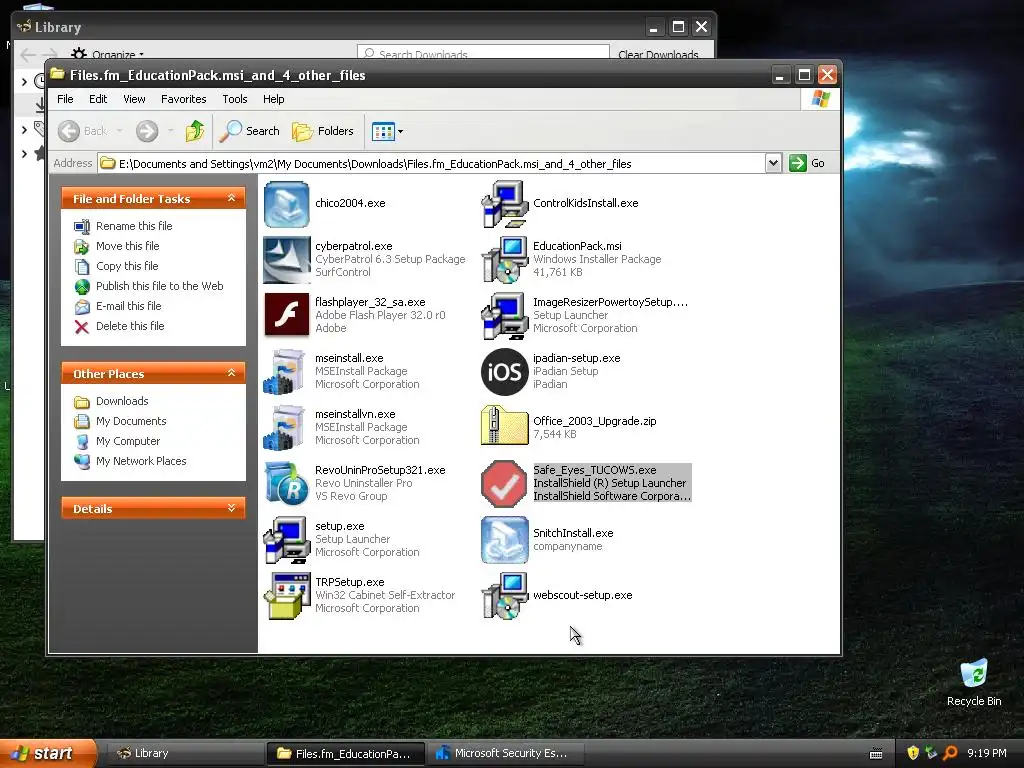This screenshot has width=1024, height=768.
Task: Expand the Details panel
Action: 231,508
